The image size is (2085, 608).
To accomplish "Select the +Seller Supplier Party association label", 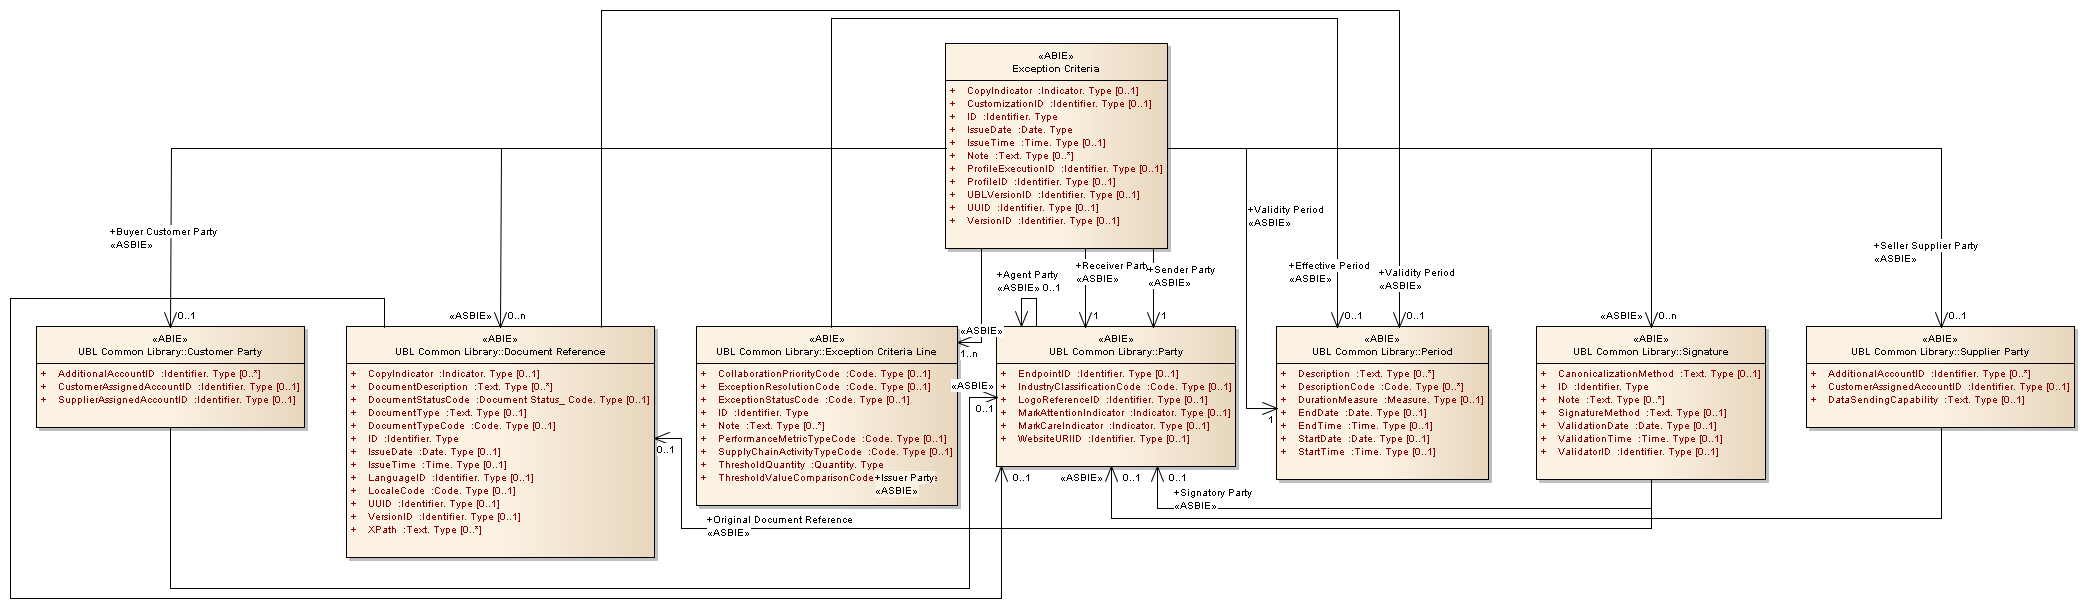I will 1925,246.
